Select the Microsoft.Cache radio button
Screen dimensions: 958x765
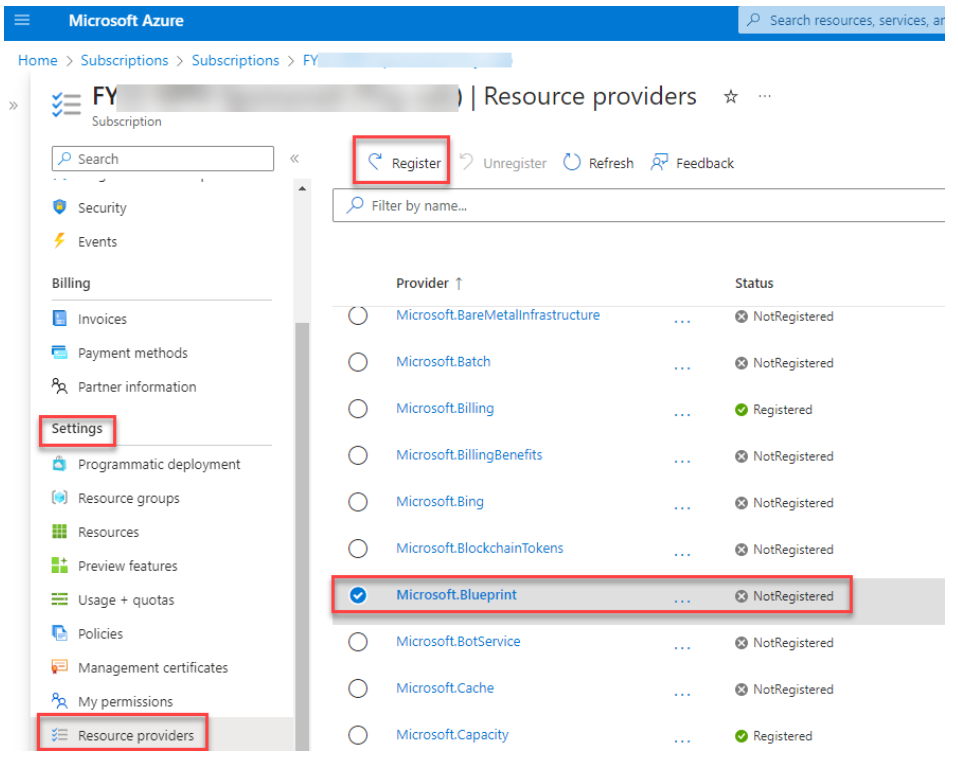[x=357, y=689]
